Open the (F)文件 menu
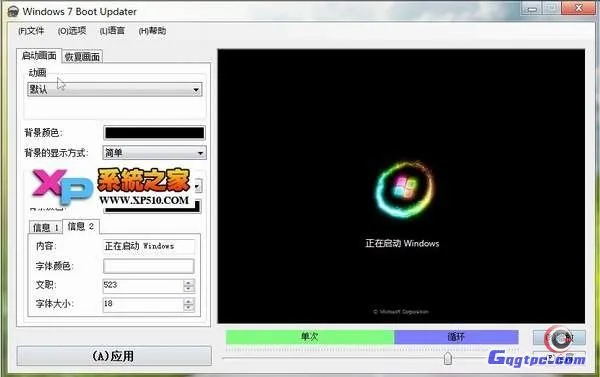The height and width of the screenshot is (377, 600). 31,31
